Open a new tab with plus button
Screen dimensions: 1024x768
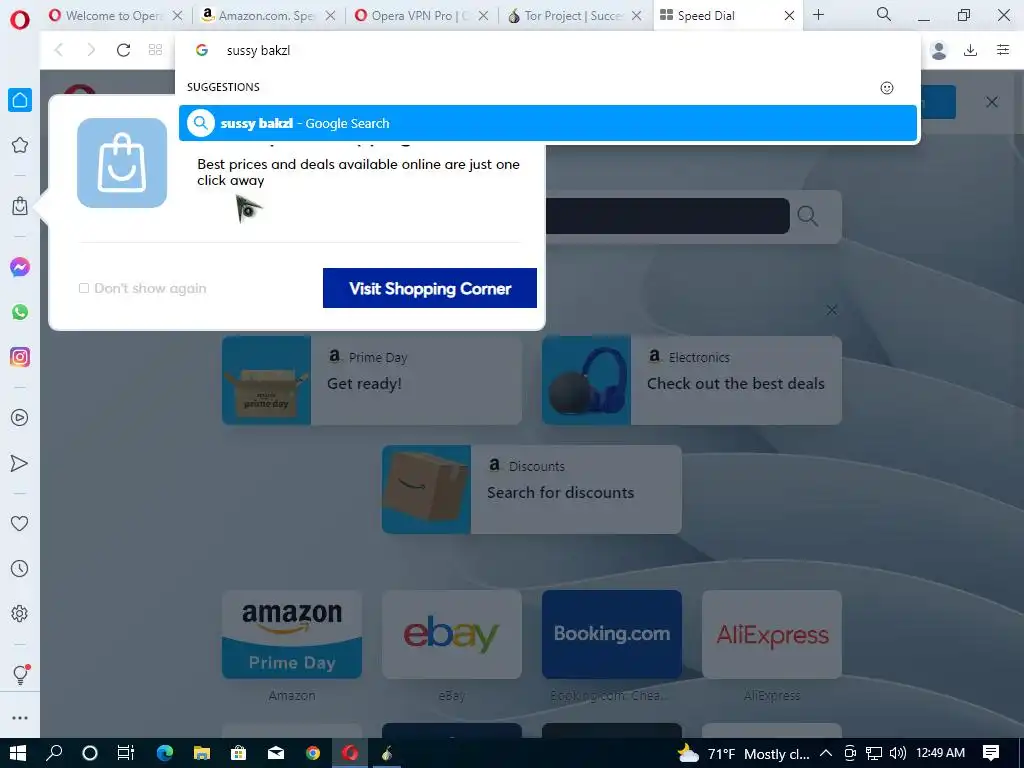[x=818, y=14]
